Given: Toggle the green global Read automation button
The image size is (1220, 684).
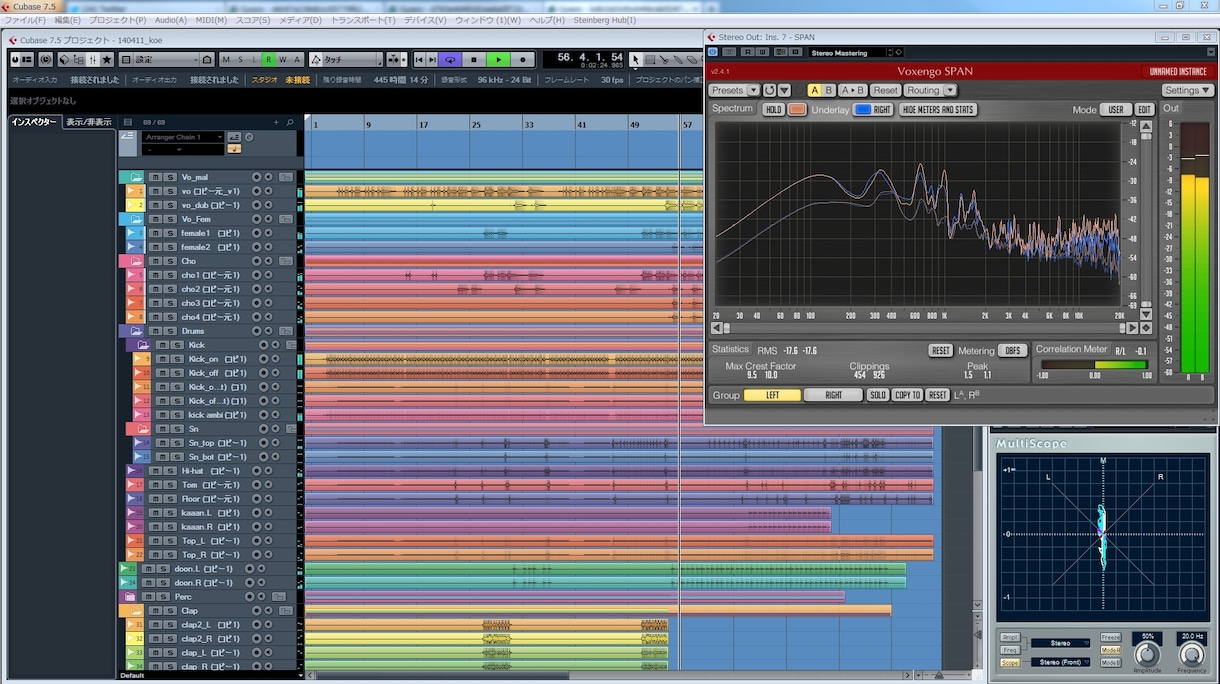Looking at the screenshot, I should pos(269,60).
